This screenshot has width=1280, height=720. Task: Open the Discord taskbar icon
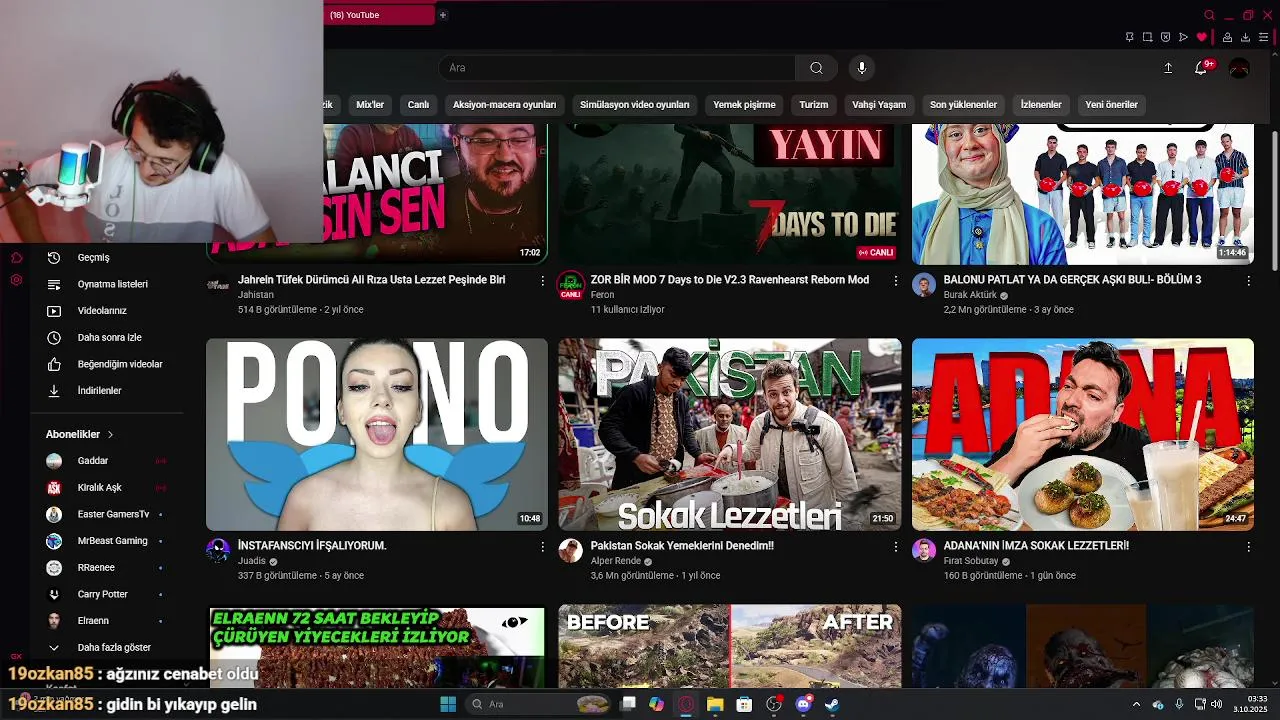(803, 704)
